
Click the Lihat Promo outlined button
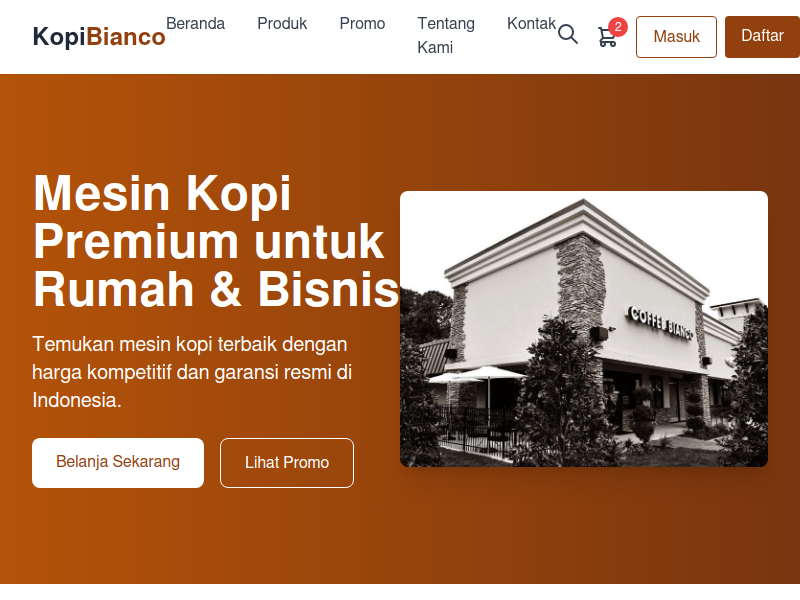click(287, 463)
